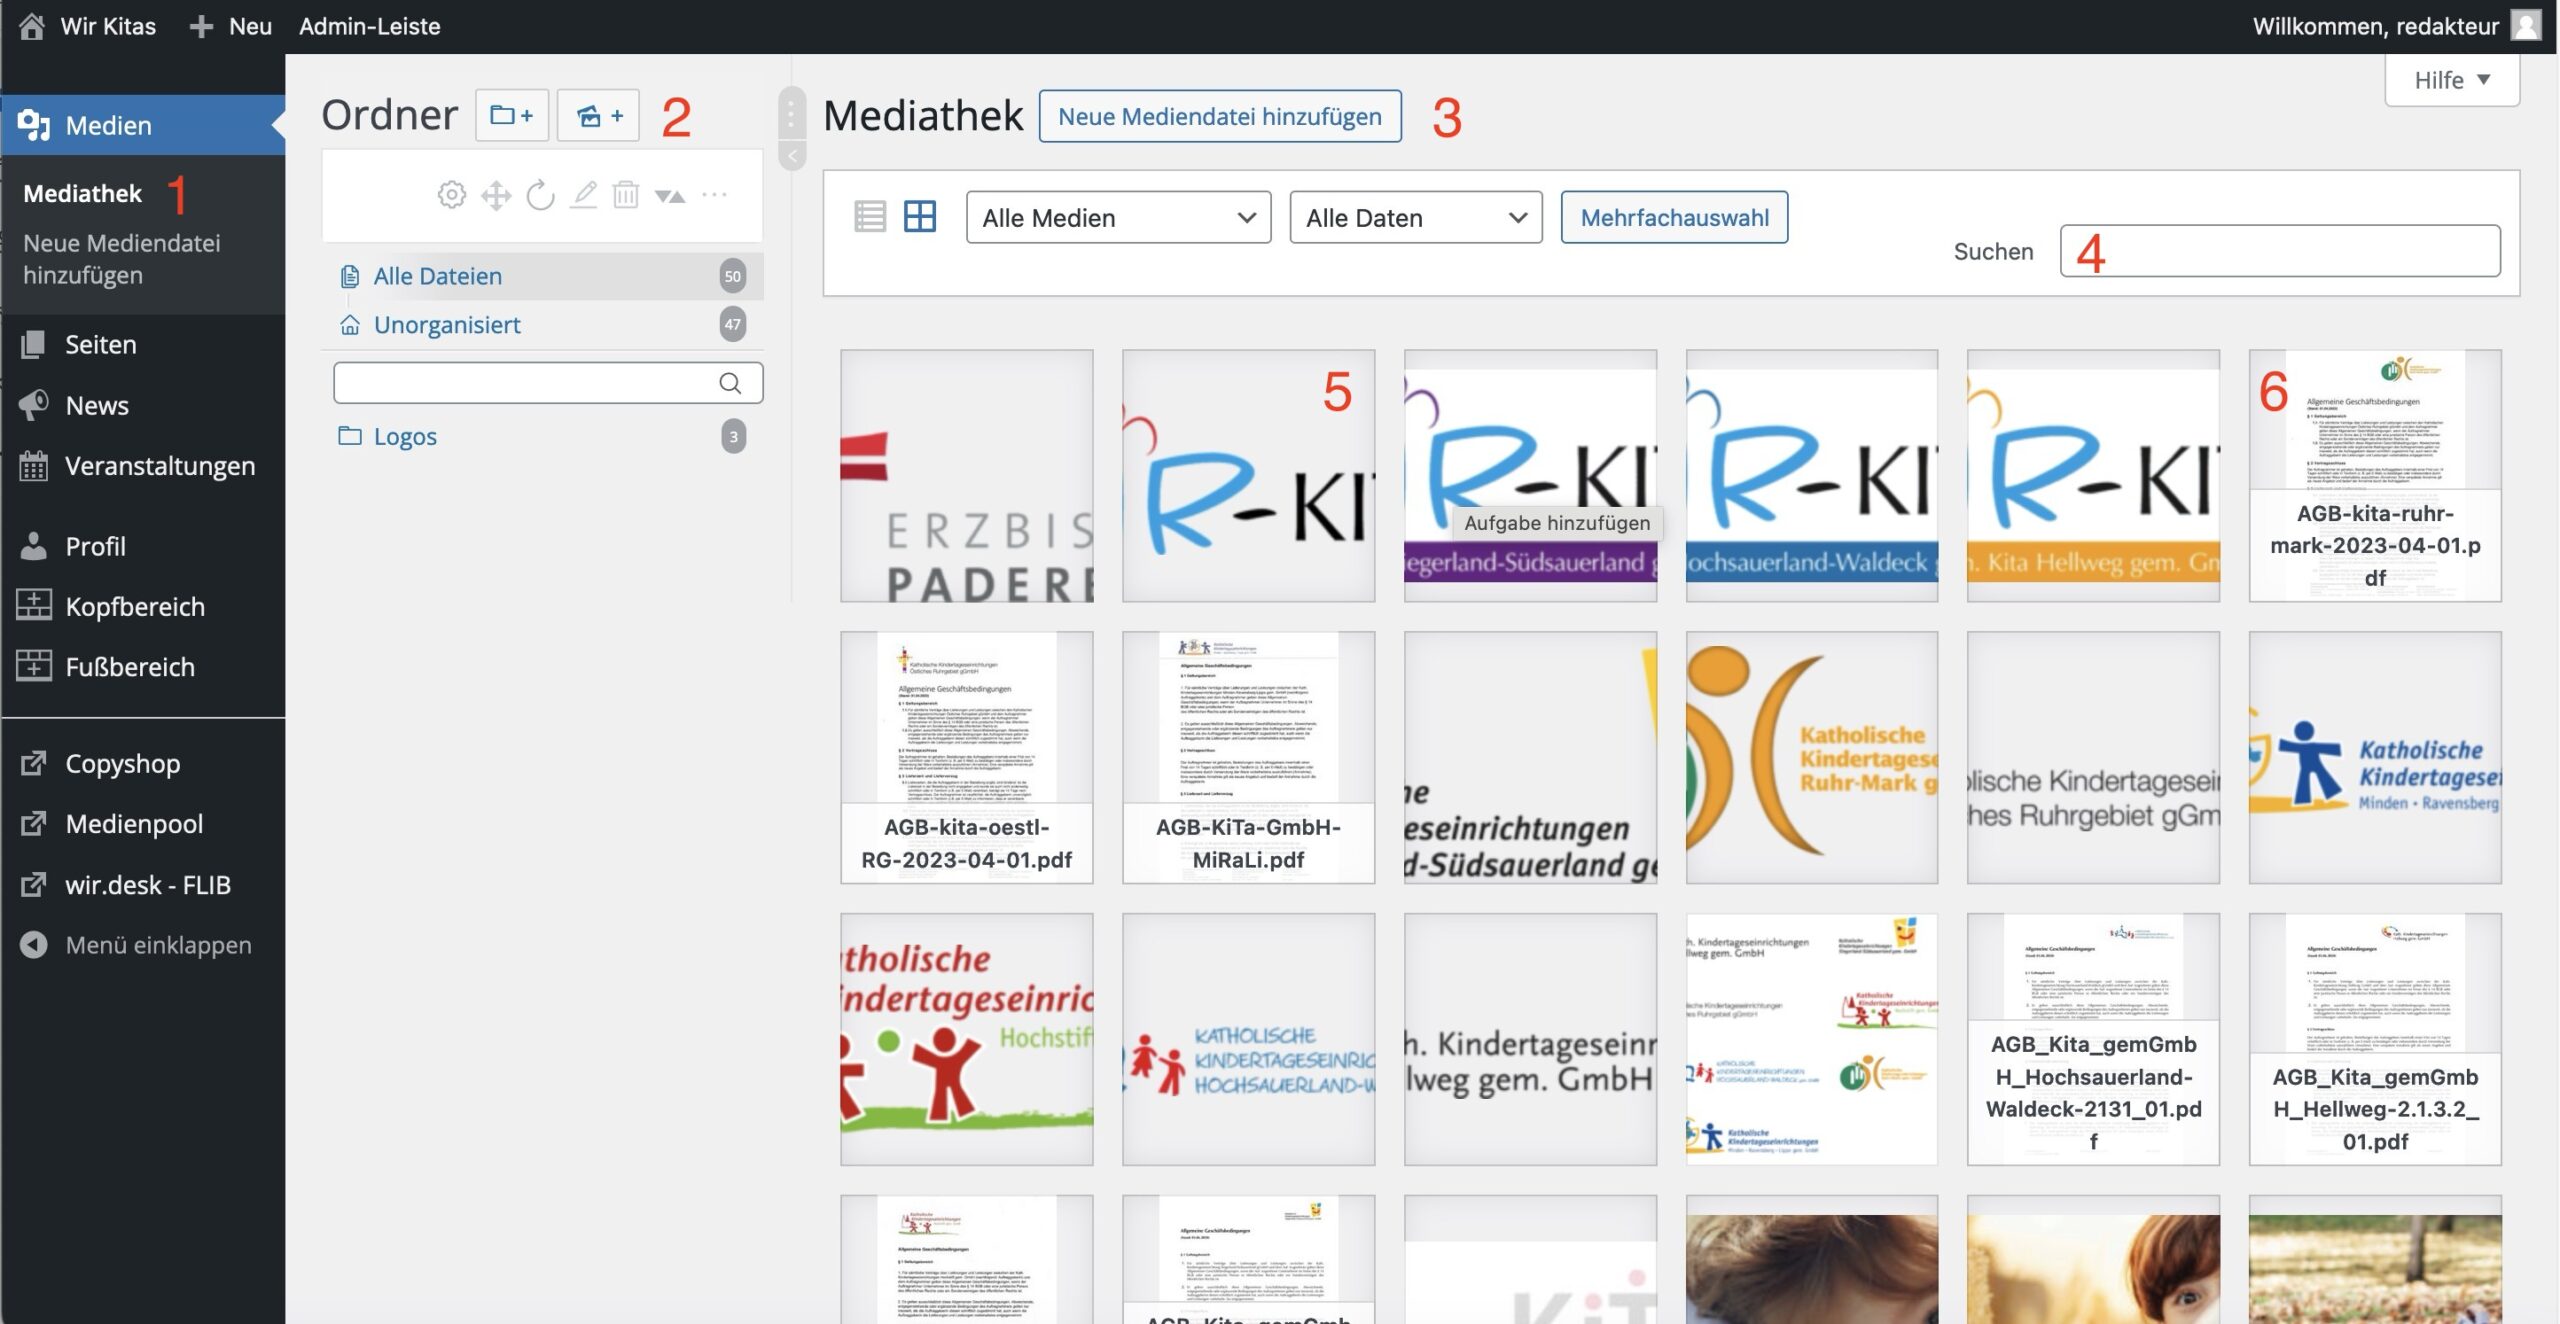Image resolution: width=2560 pixels, height=1324 pixels.
Task: Switch to grid view mode
Action: click(919, 217)
